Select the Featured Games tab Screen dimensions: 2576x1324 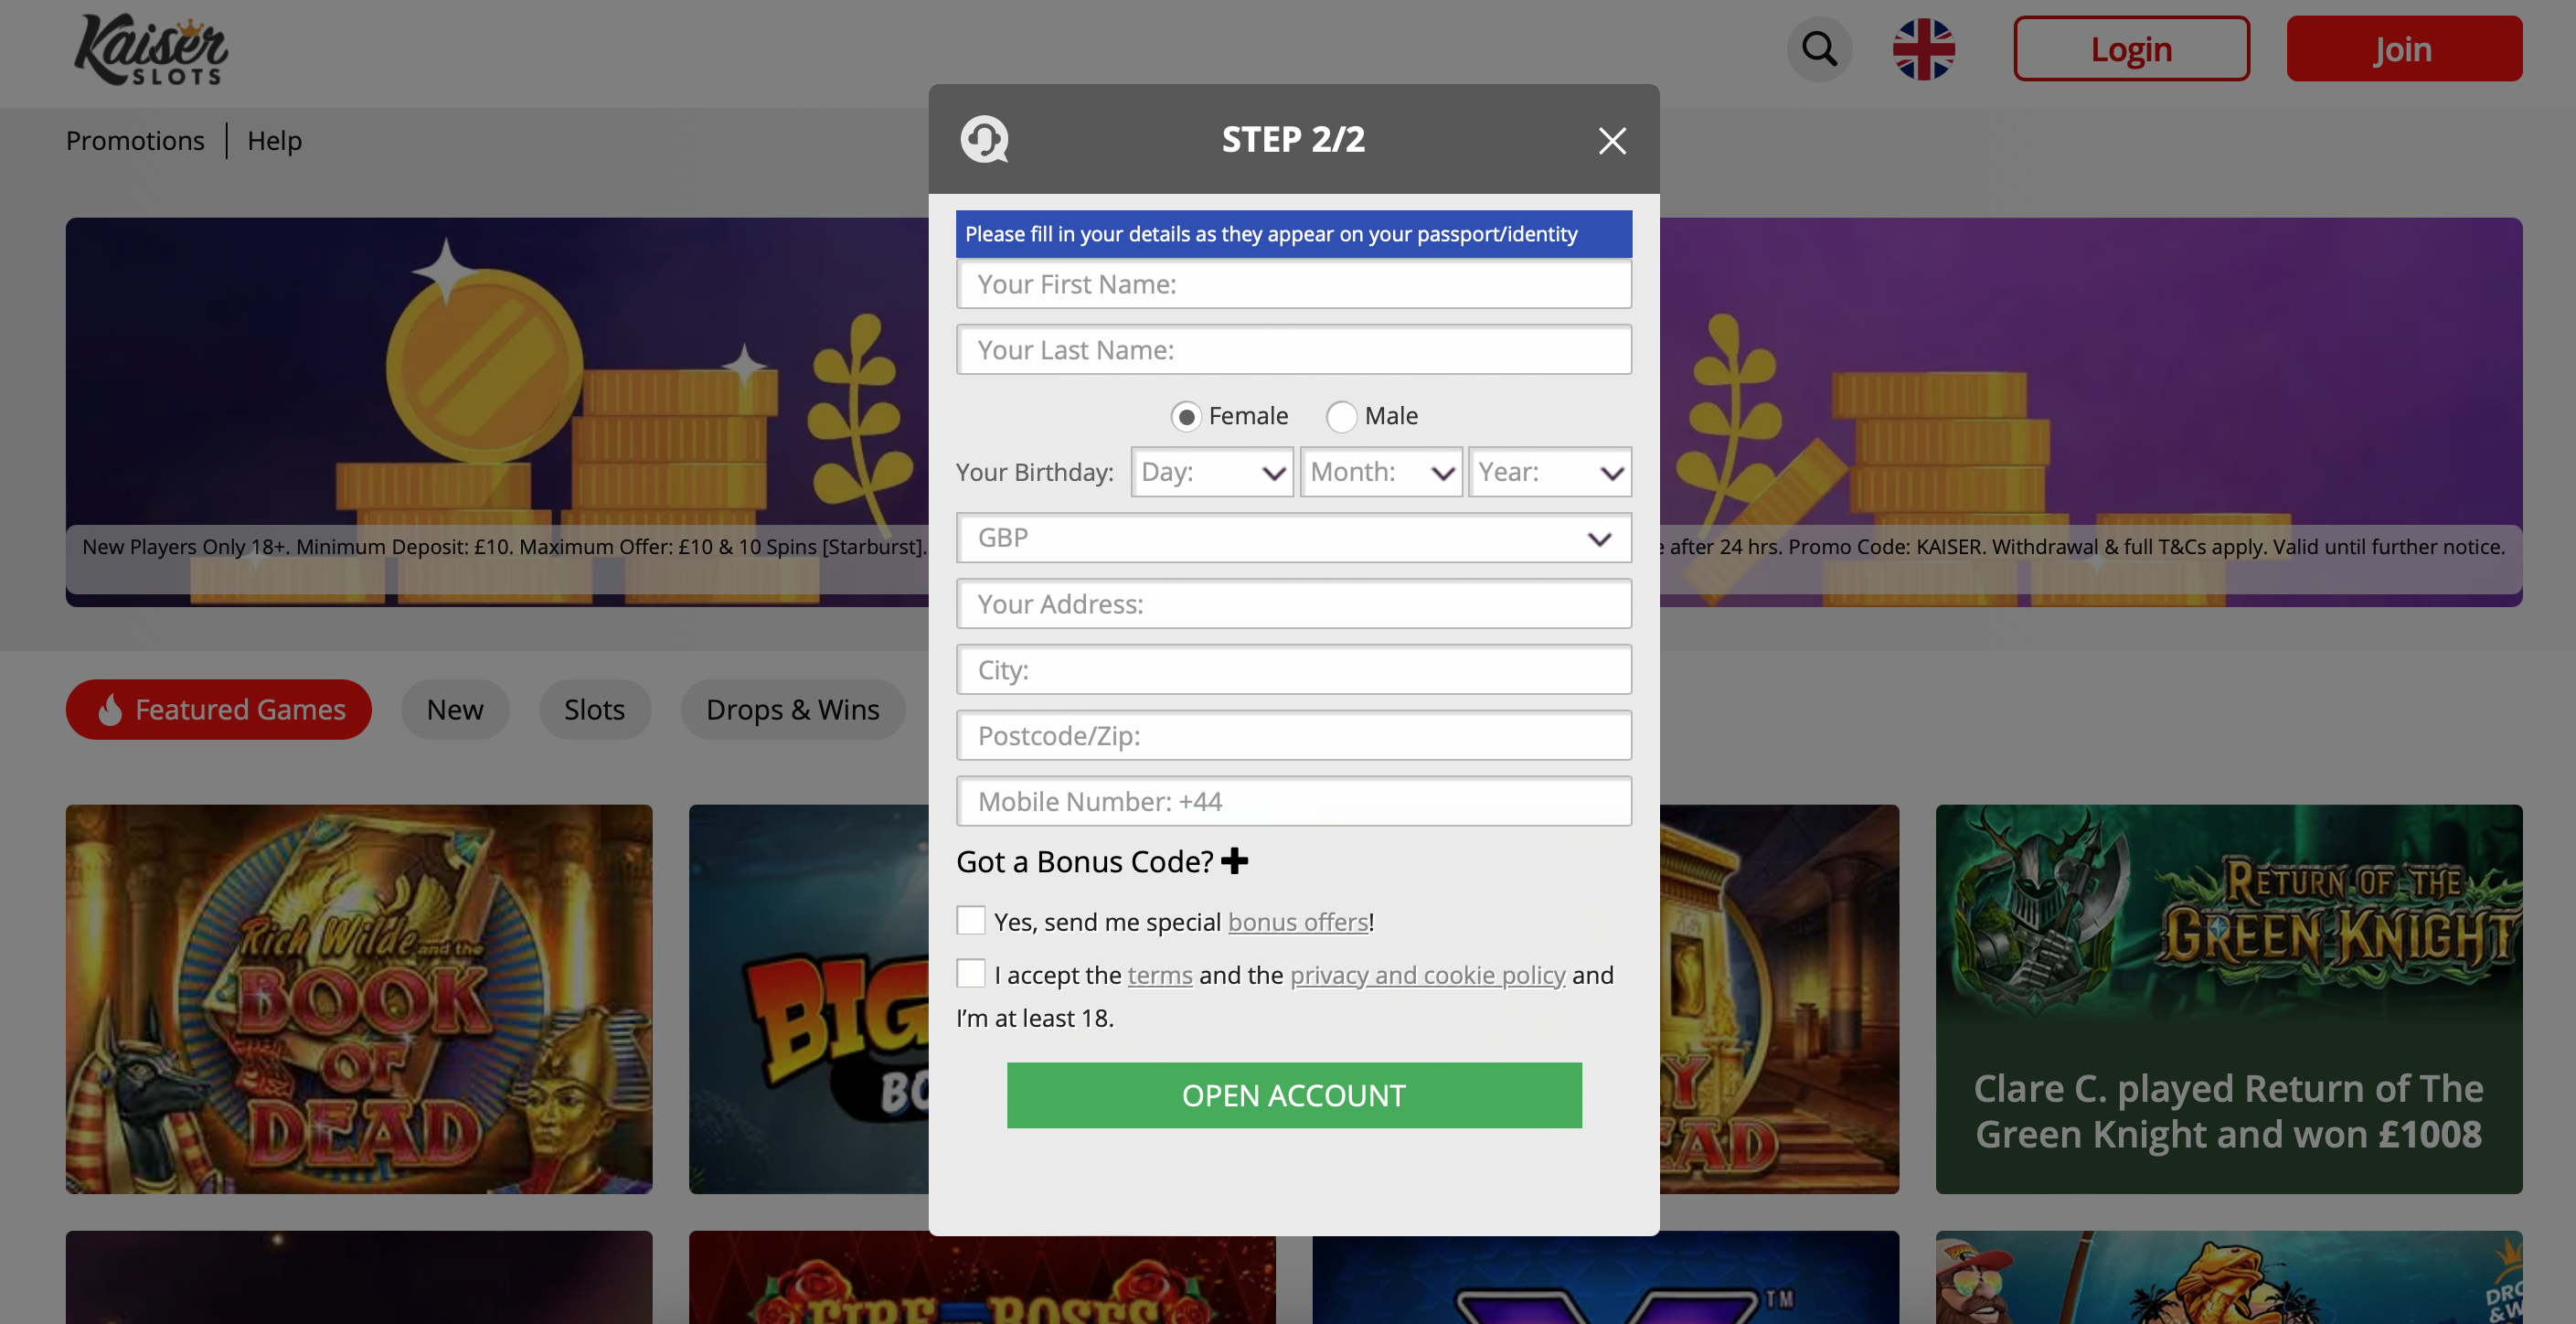[x=219, y=710]
